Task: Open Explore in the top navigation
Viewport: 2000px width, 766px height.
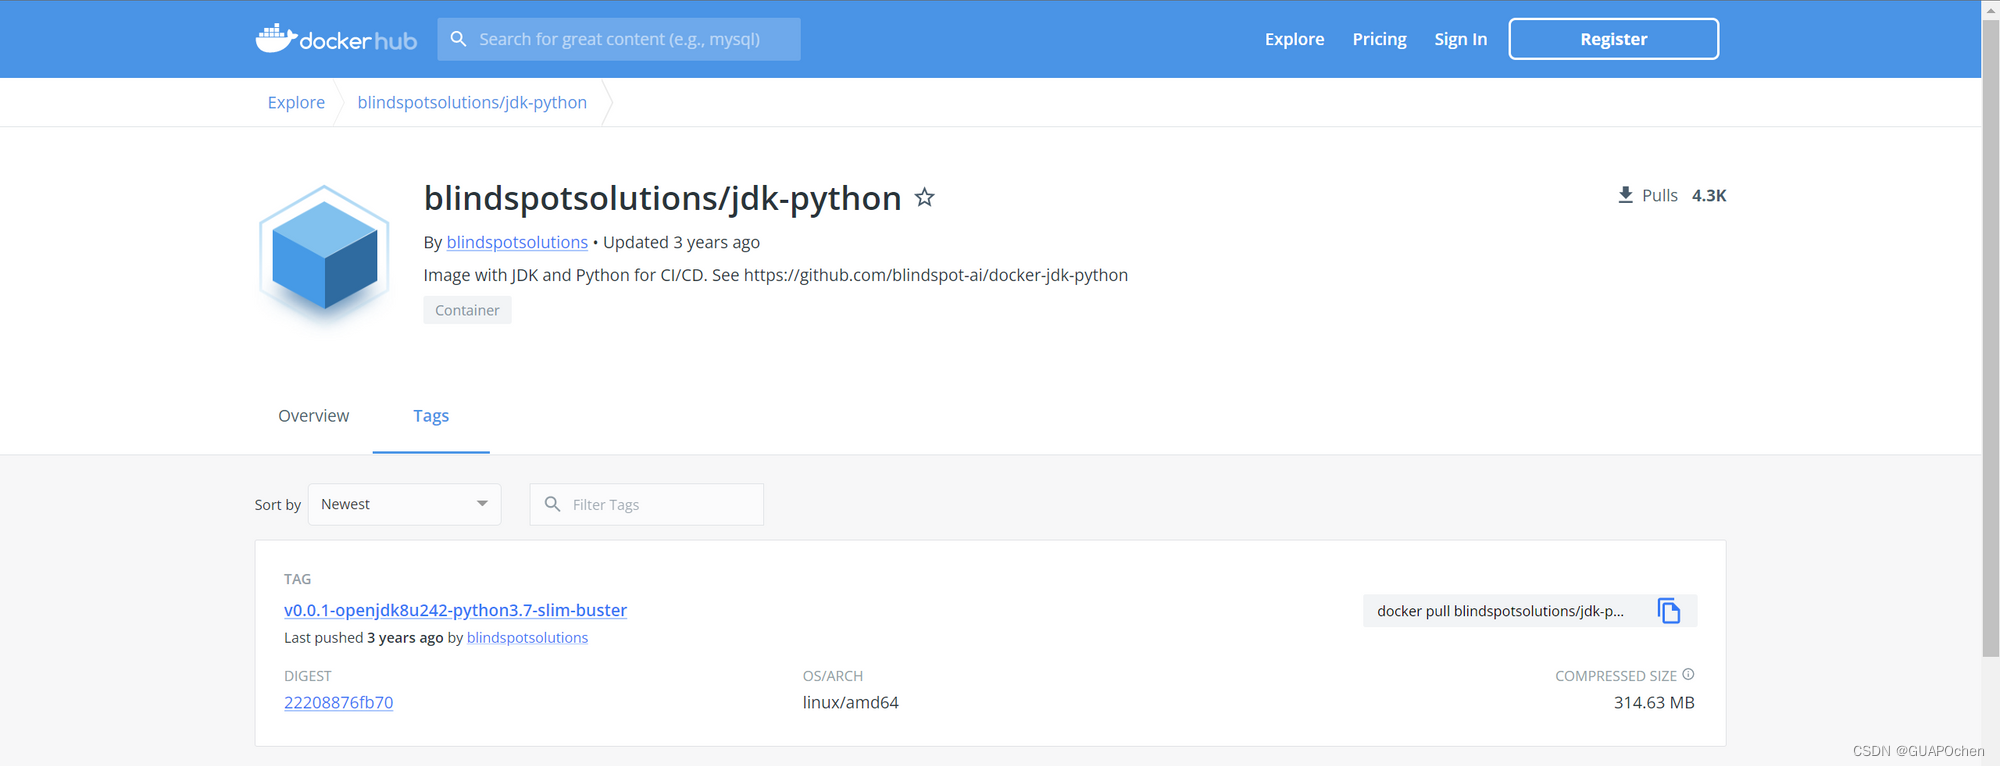Action: coord(1294,39)
